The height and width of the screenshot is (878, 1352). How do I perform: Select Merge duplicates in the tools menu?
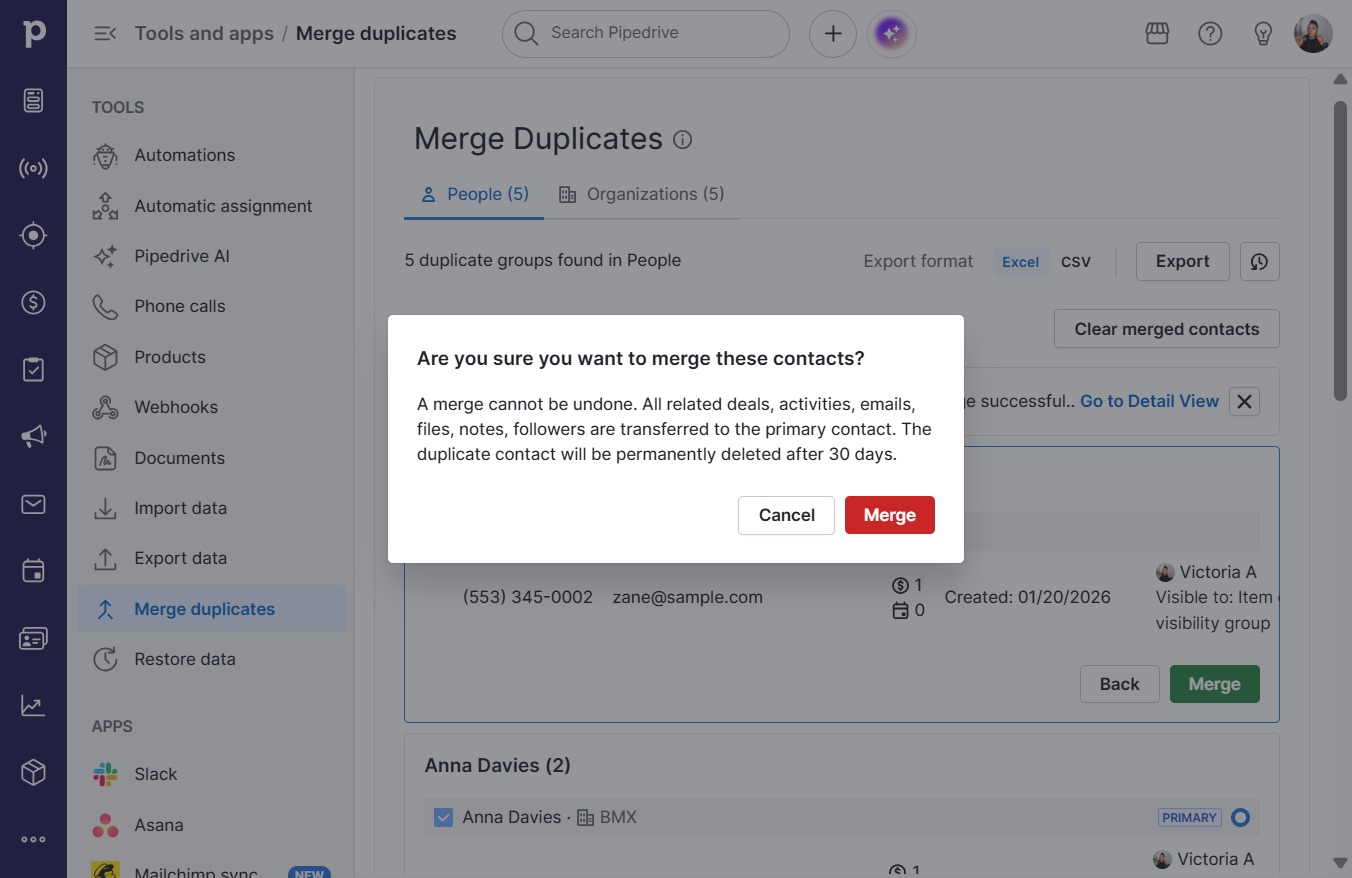point(211,609)
